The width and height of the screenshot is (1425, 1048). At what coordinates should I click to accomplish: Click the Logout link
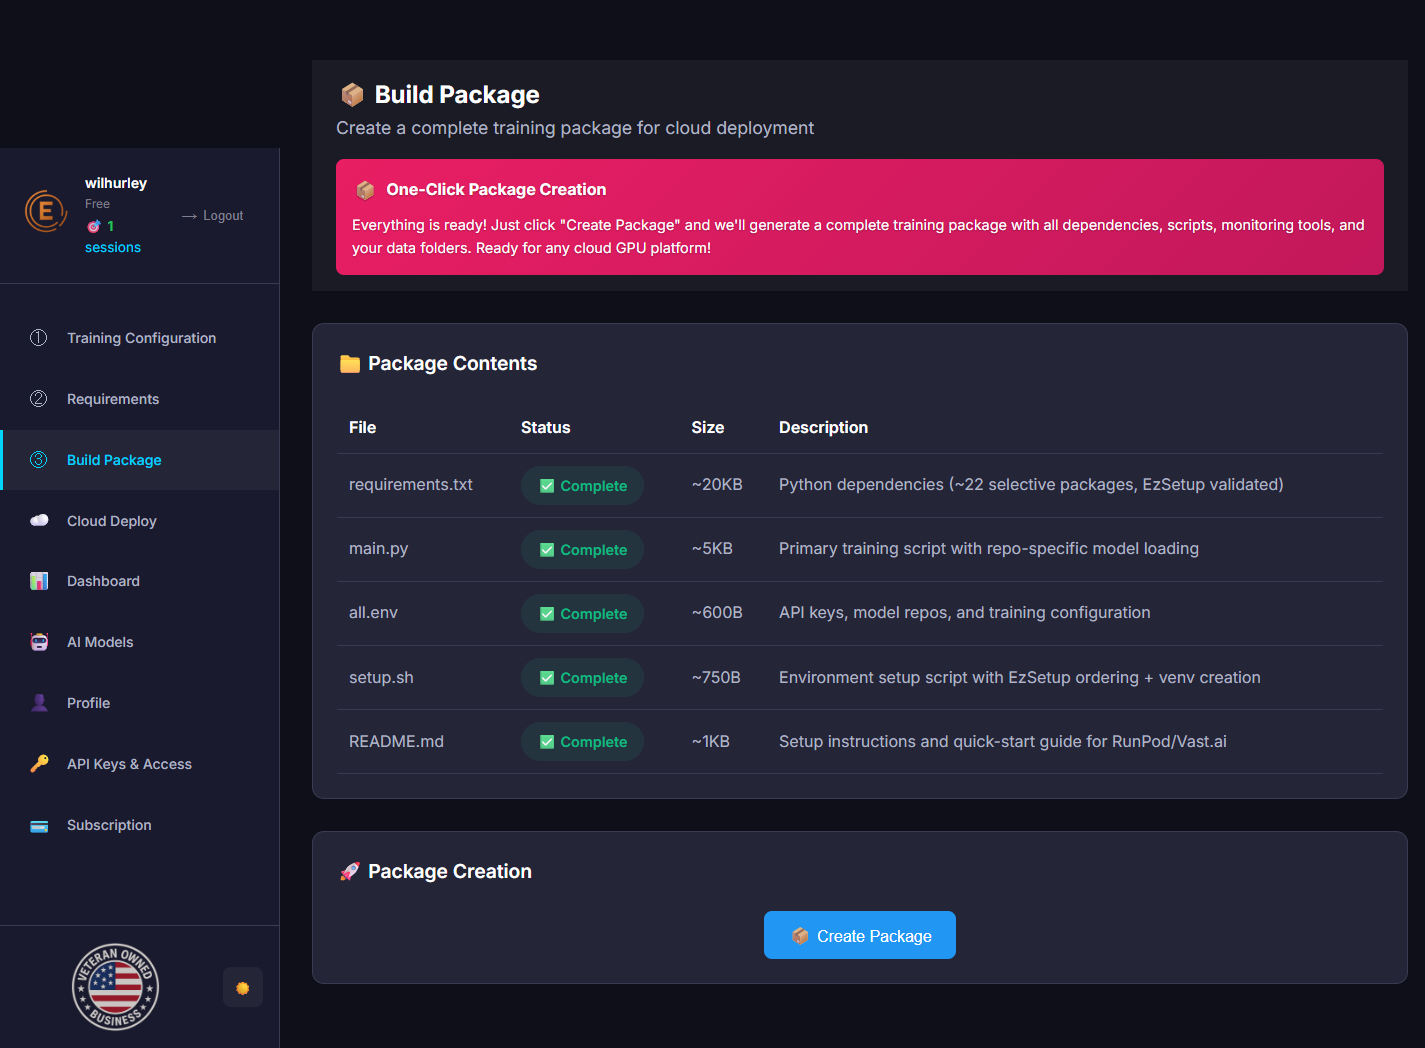pyautogui.click(x=222, y=216)
